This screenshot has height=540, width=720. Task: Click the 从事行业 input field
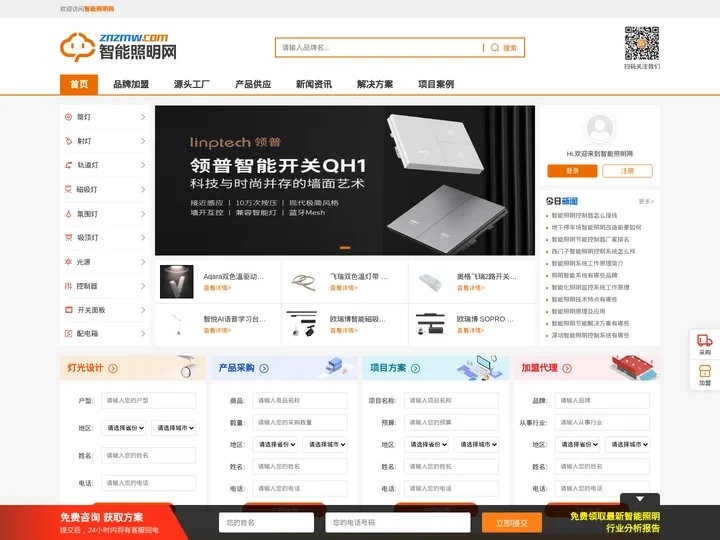602,422
